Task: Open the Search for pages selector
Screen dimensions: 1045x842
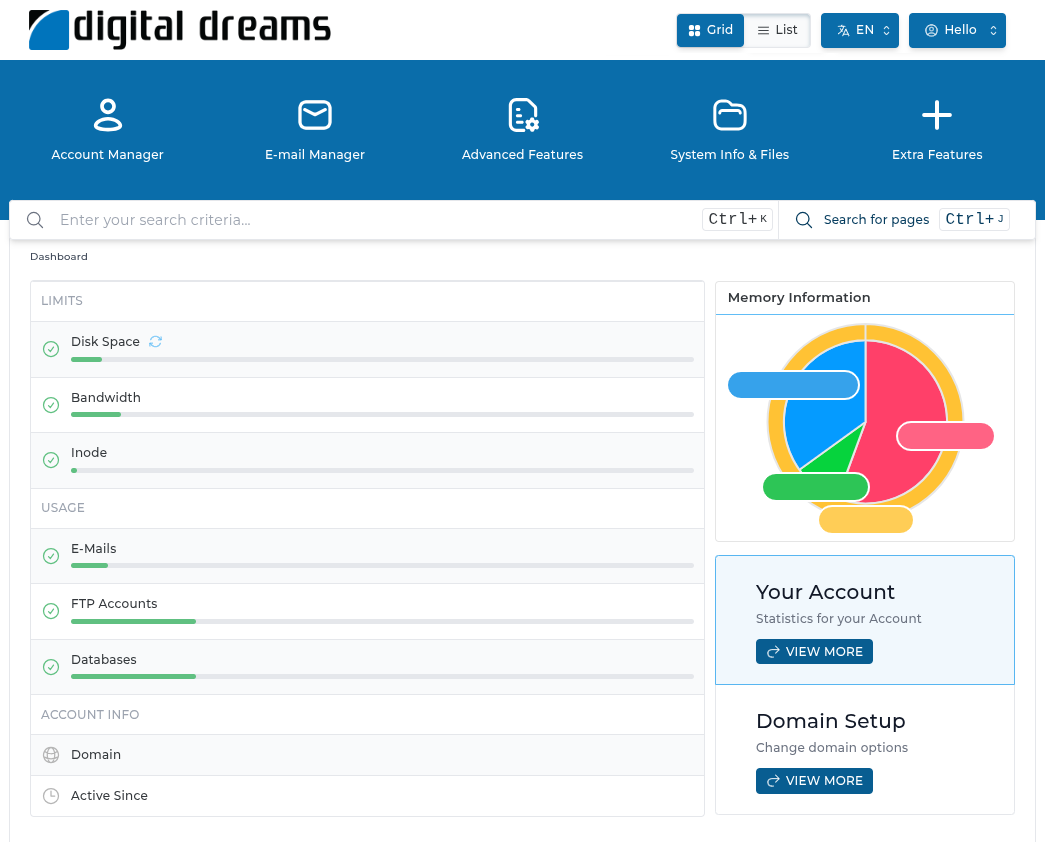Action: (876, 220)
